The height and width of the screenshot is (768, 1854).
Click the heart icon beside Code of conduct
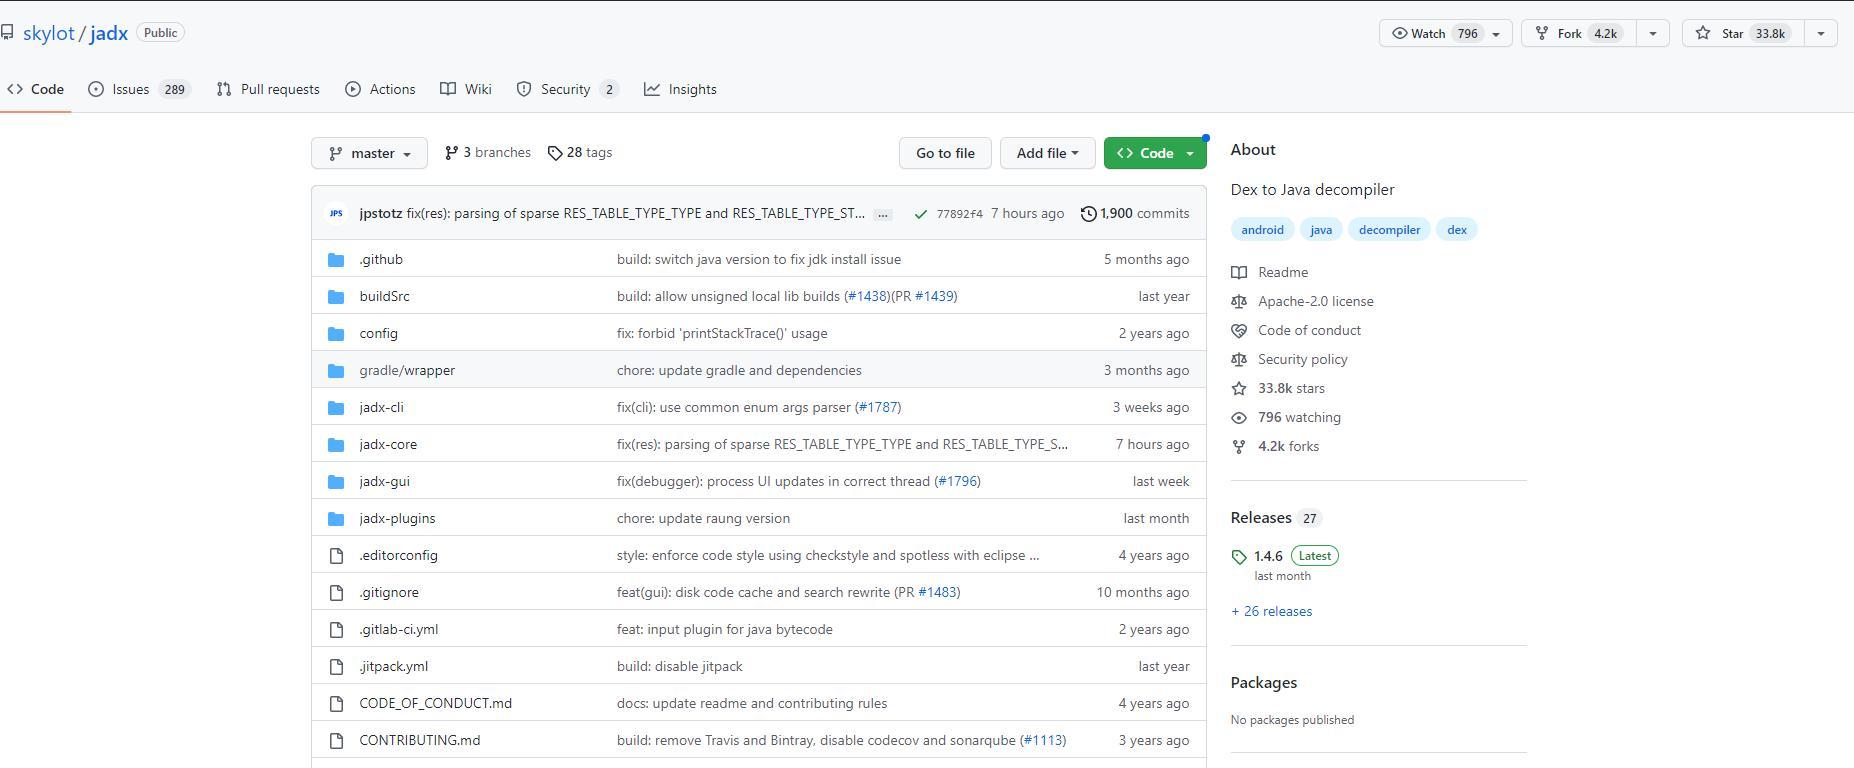click(1239, 330)
